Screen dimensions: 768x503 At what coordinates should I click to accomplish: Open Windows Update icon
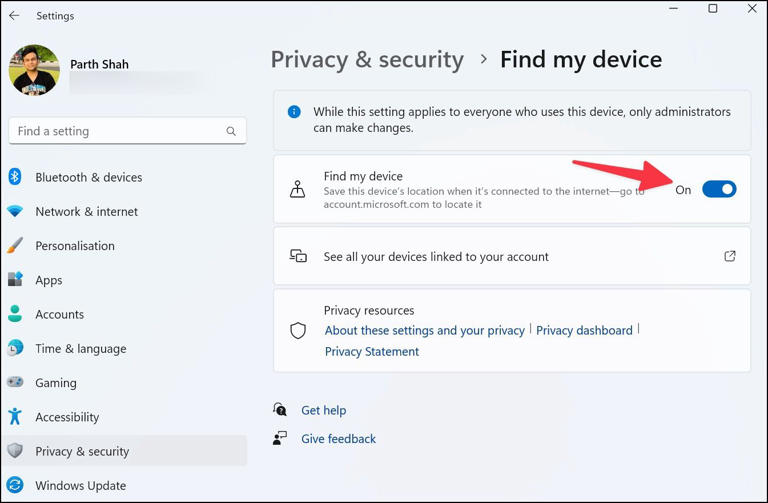15,486
